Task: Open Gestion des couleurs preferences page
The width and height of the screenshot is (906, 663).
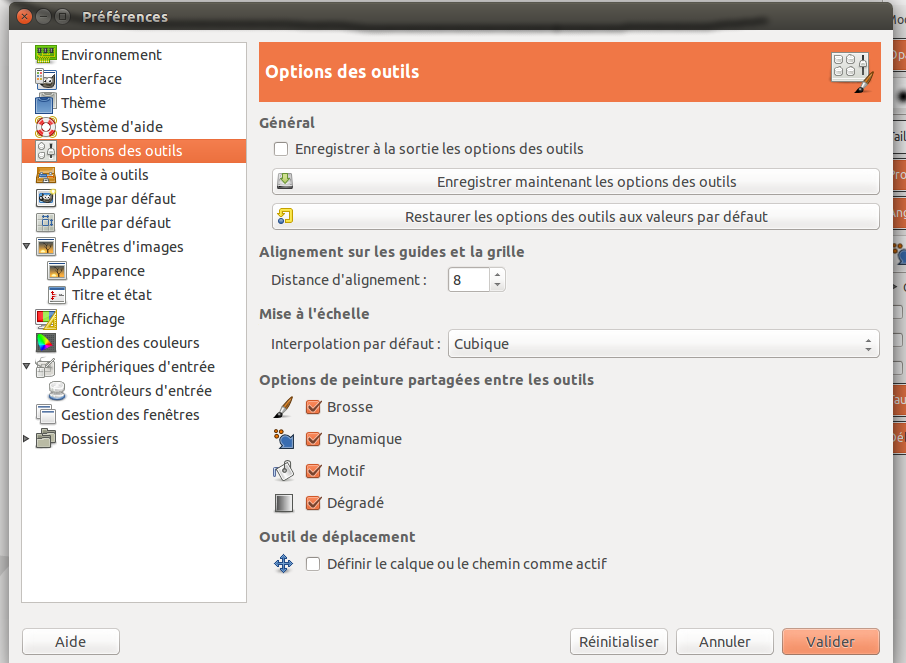Action: (134, 343)
